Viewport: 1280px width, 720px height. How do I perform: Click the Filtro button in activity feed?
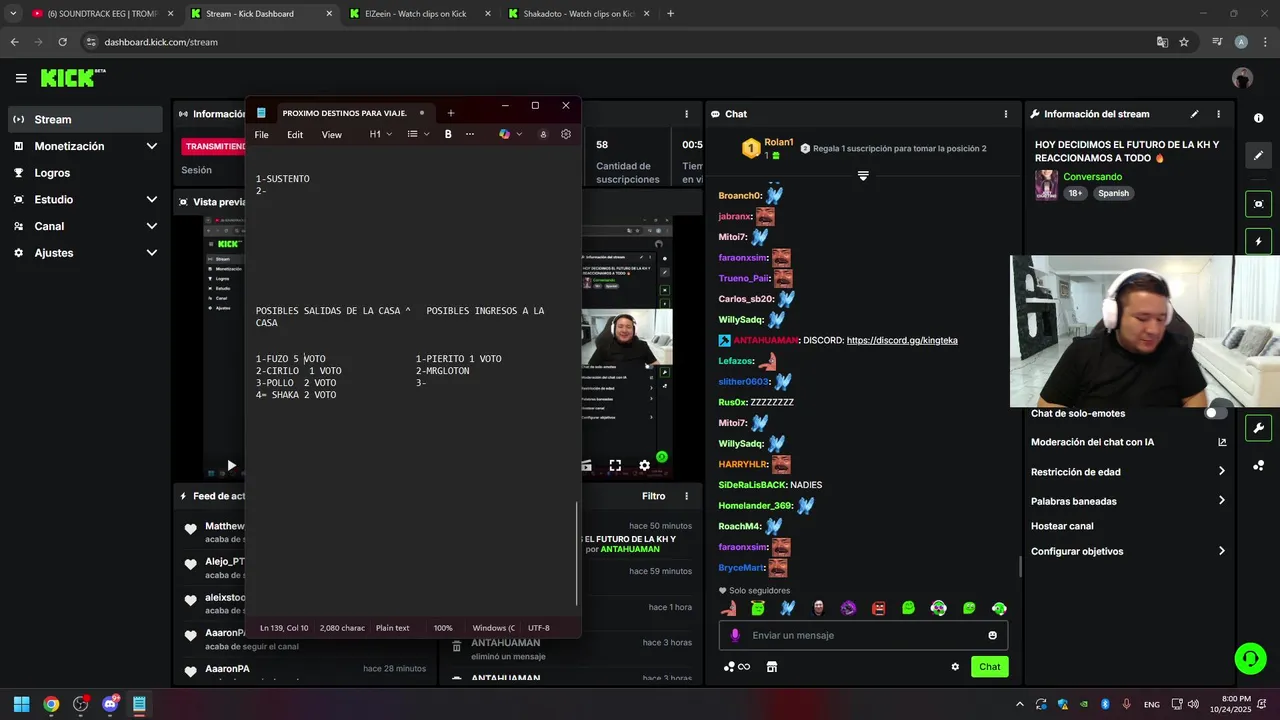(x=653, y=496)
